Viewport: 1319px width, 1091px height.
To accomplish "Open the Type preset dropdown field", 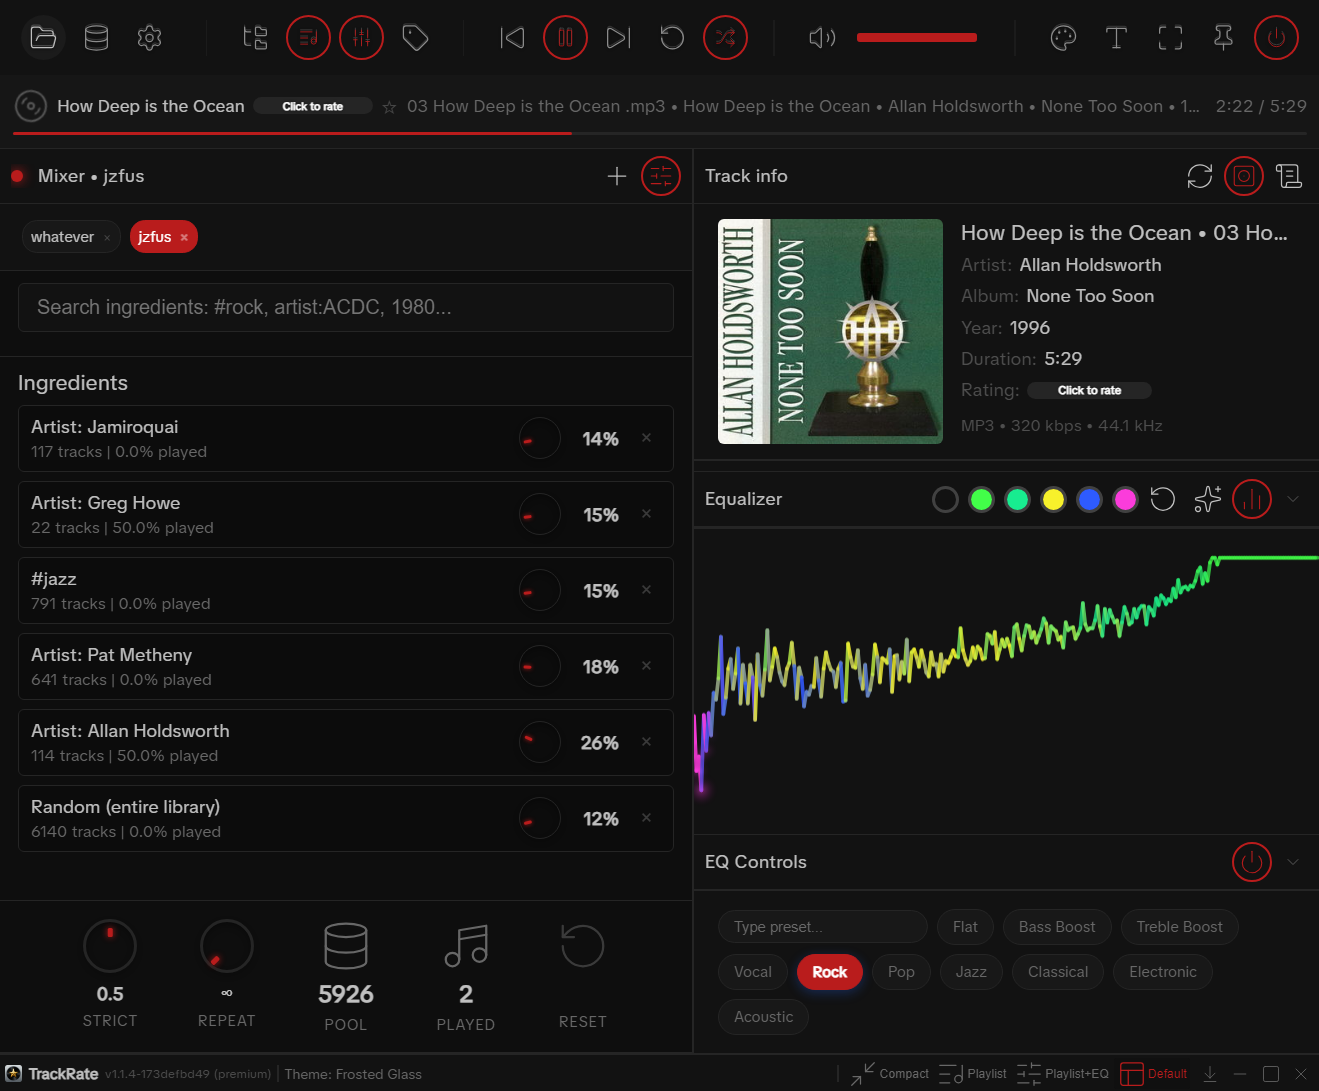I will point(822,927).
